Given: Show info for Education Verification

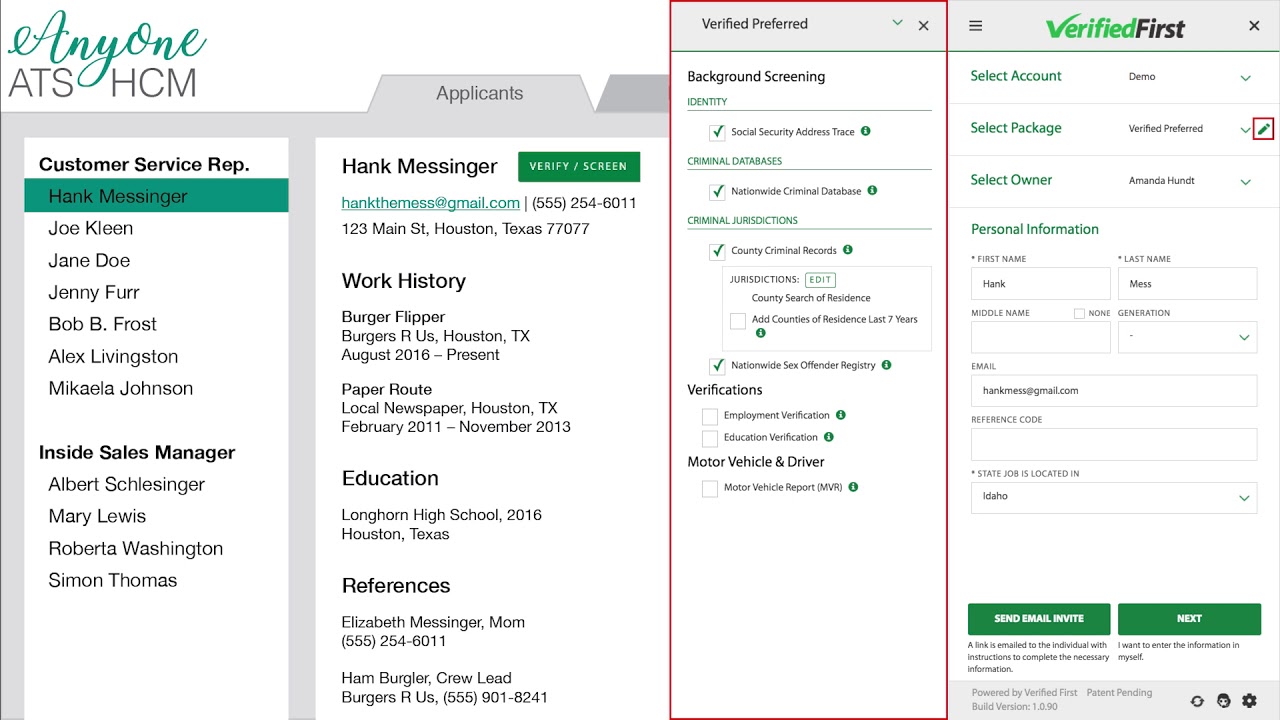Looking at the screenshot, I should coord(828,437).
